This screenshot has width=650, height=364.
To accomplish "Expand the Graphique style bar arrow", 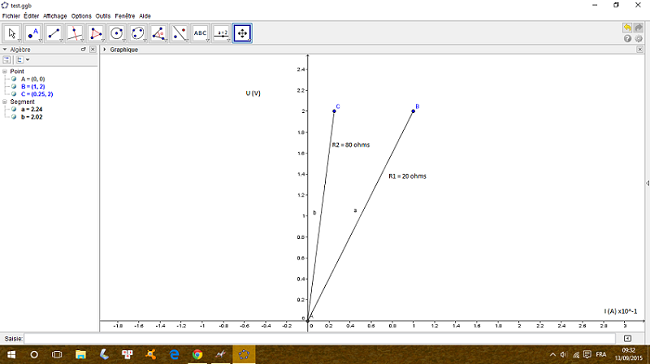I will [x=104, y=49].
